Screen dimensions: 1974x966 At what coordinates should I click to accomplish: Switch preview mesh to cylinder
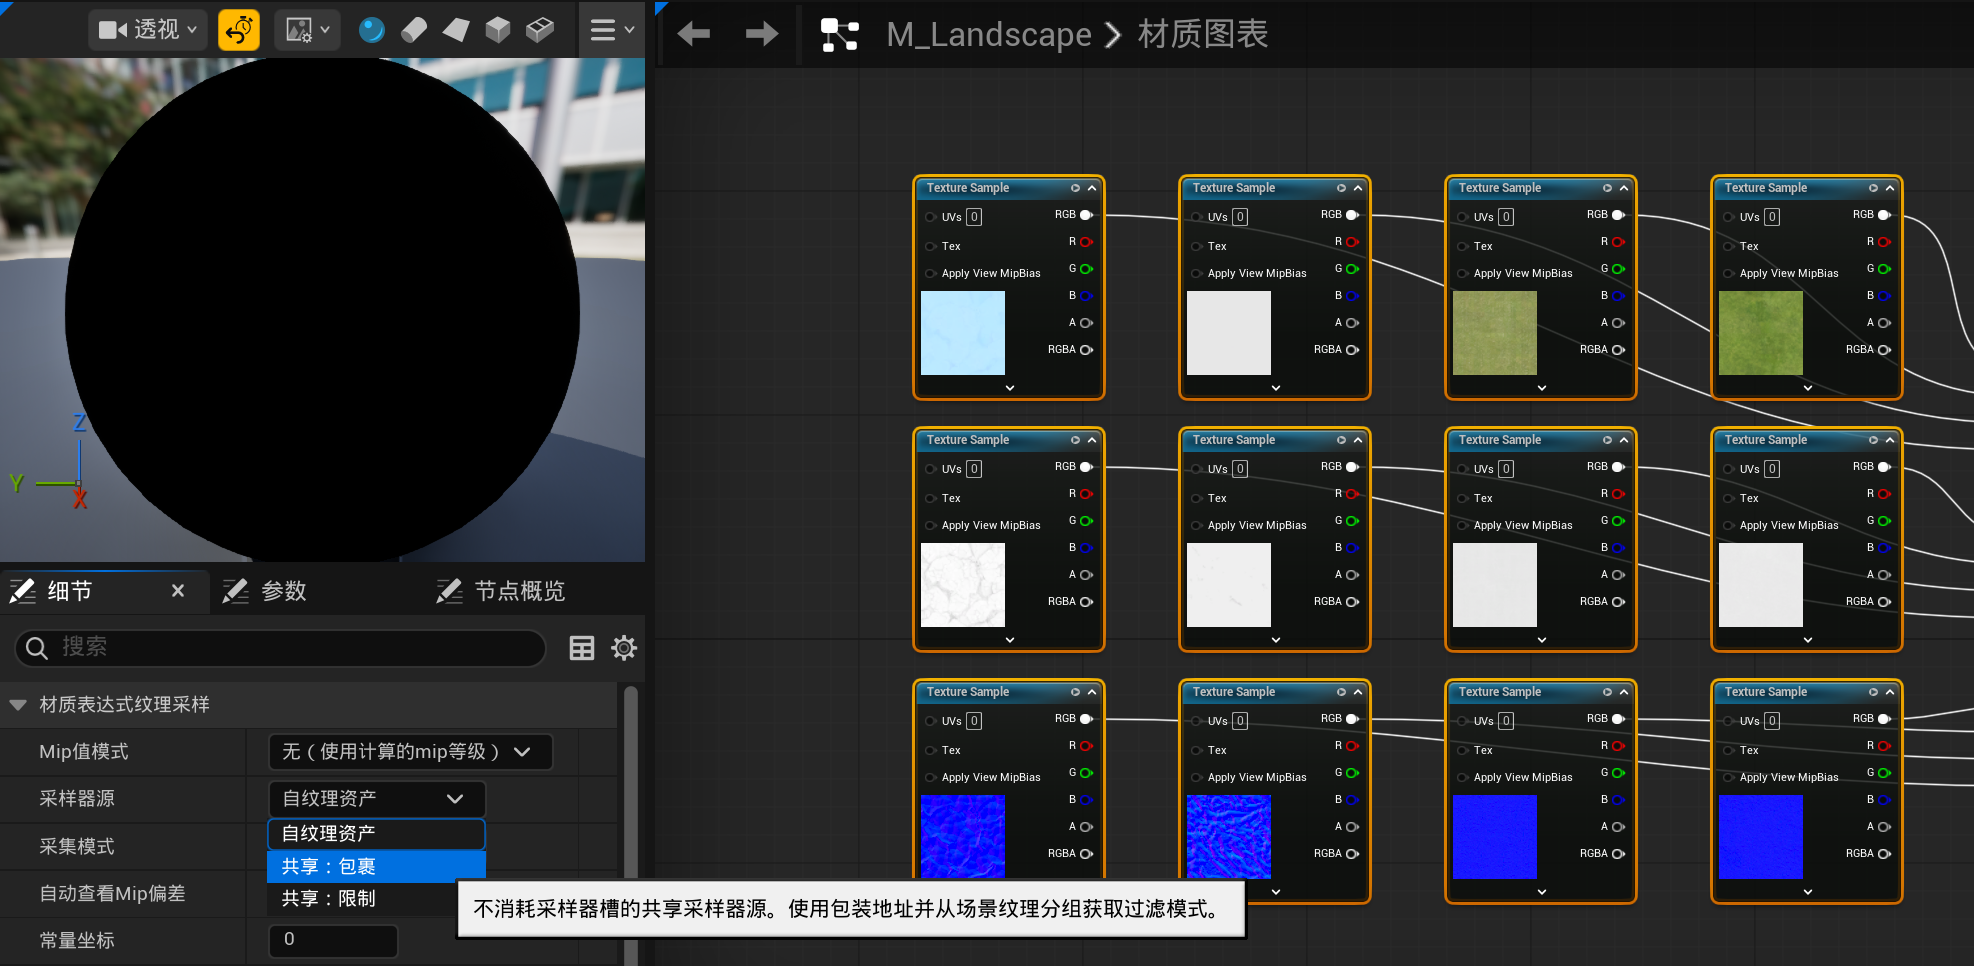tap(414, 30)
